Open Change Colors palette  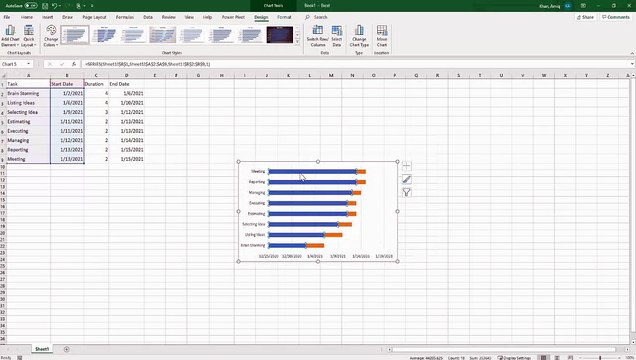point(51,36)
